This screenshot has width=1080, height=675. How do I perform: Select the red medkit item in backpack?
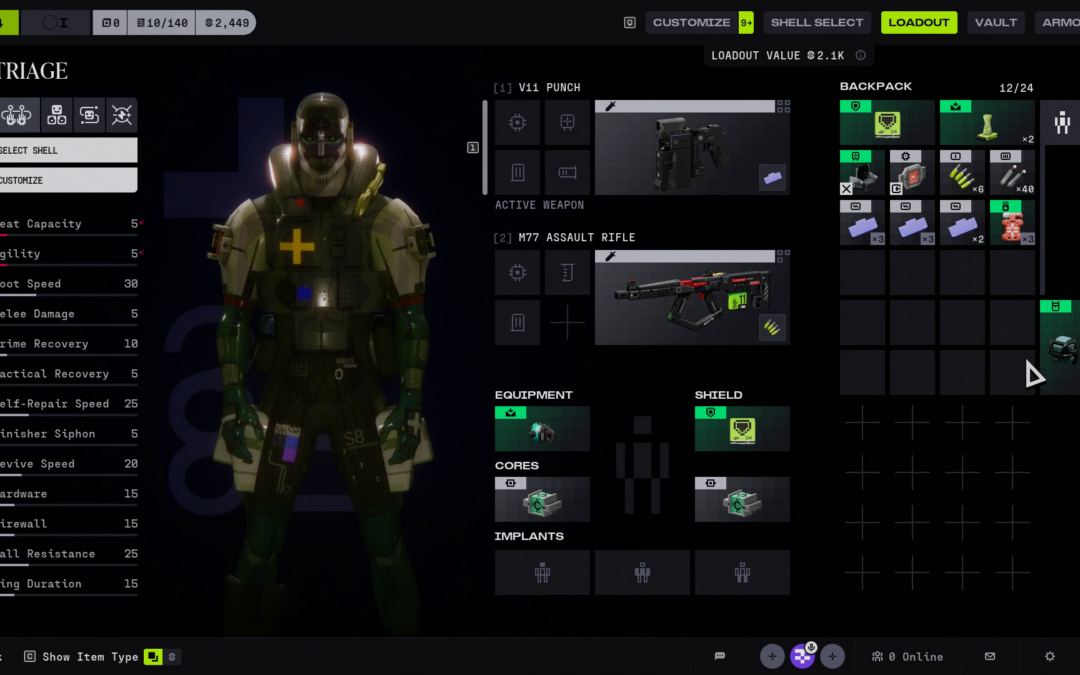click(x=1012, y=222)
